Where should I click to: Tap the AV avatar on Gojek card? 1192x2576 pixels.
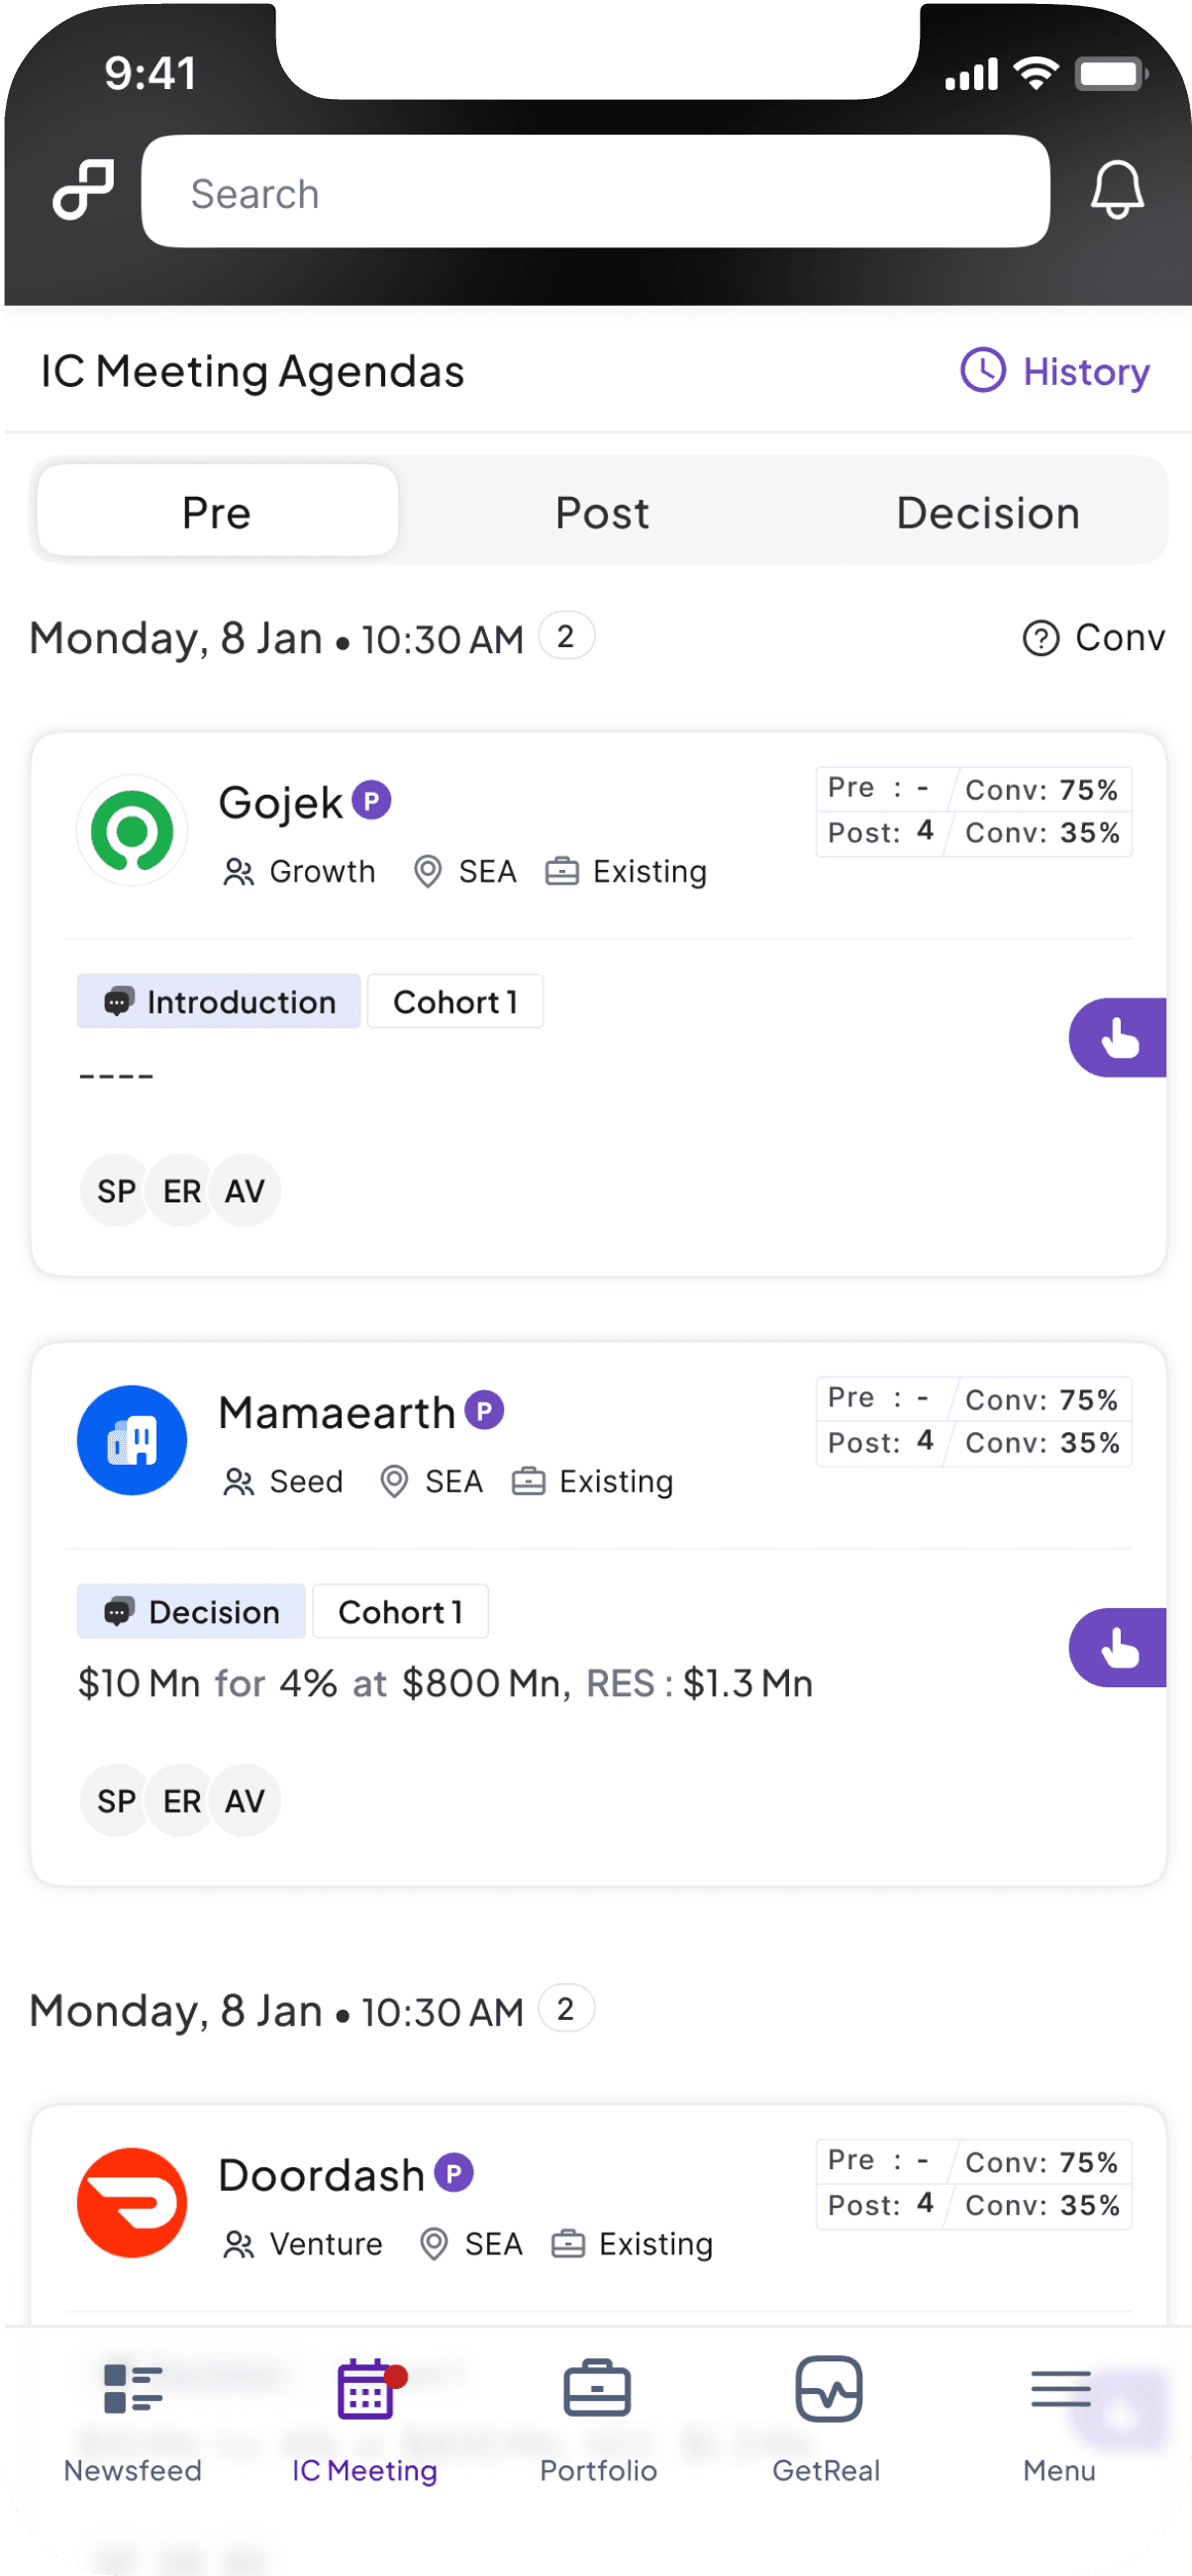[245, 1190]
